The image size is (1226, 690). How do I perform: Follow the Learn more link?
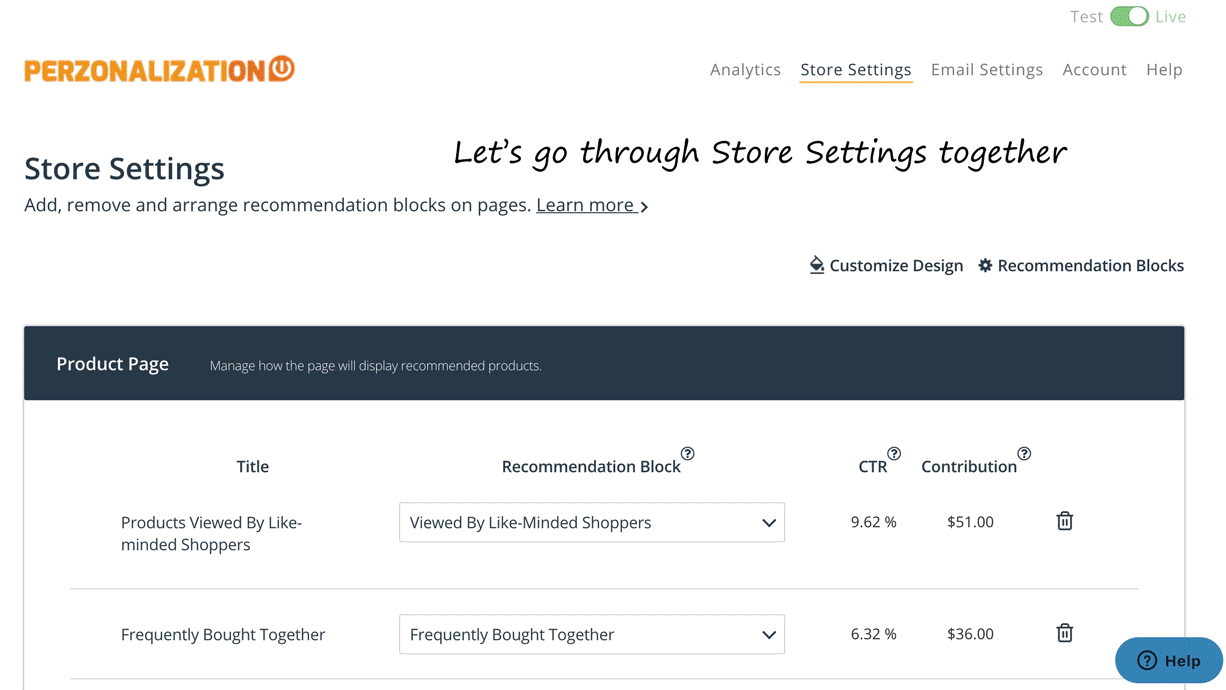tap(592, 205)
